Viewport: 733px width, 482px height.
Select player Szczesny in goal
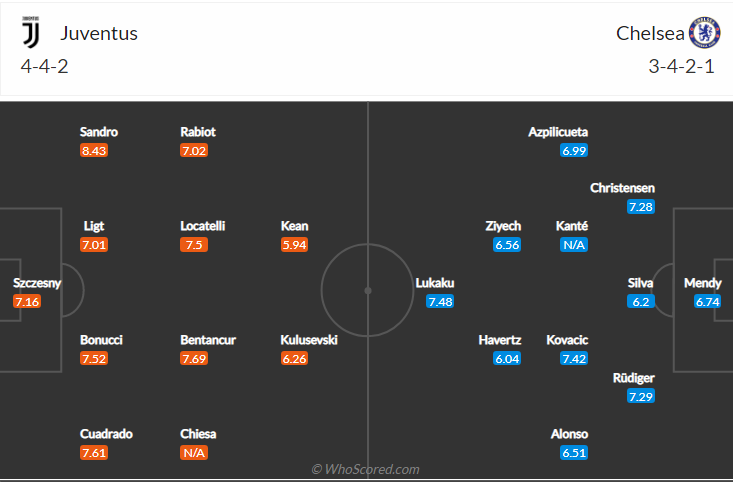coord(37,283)
